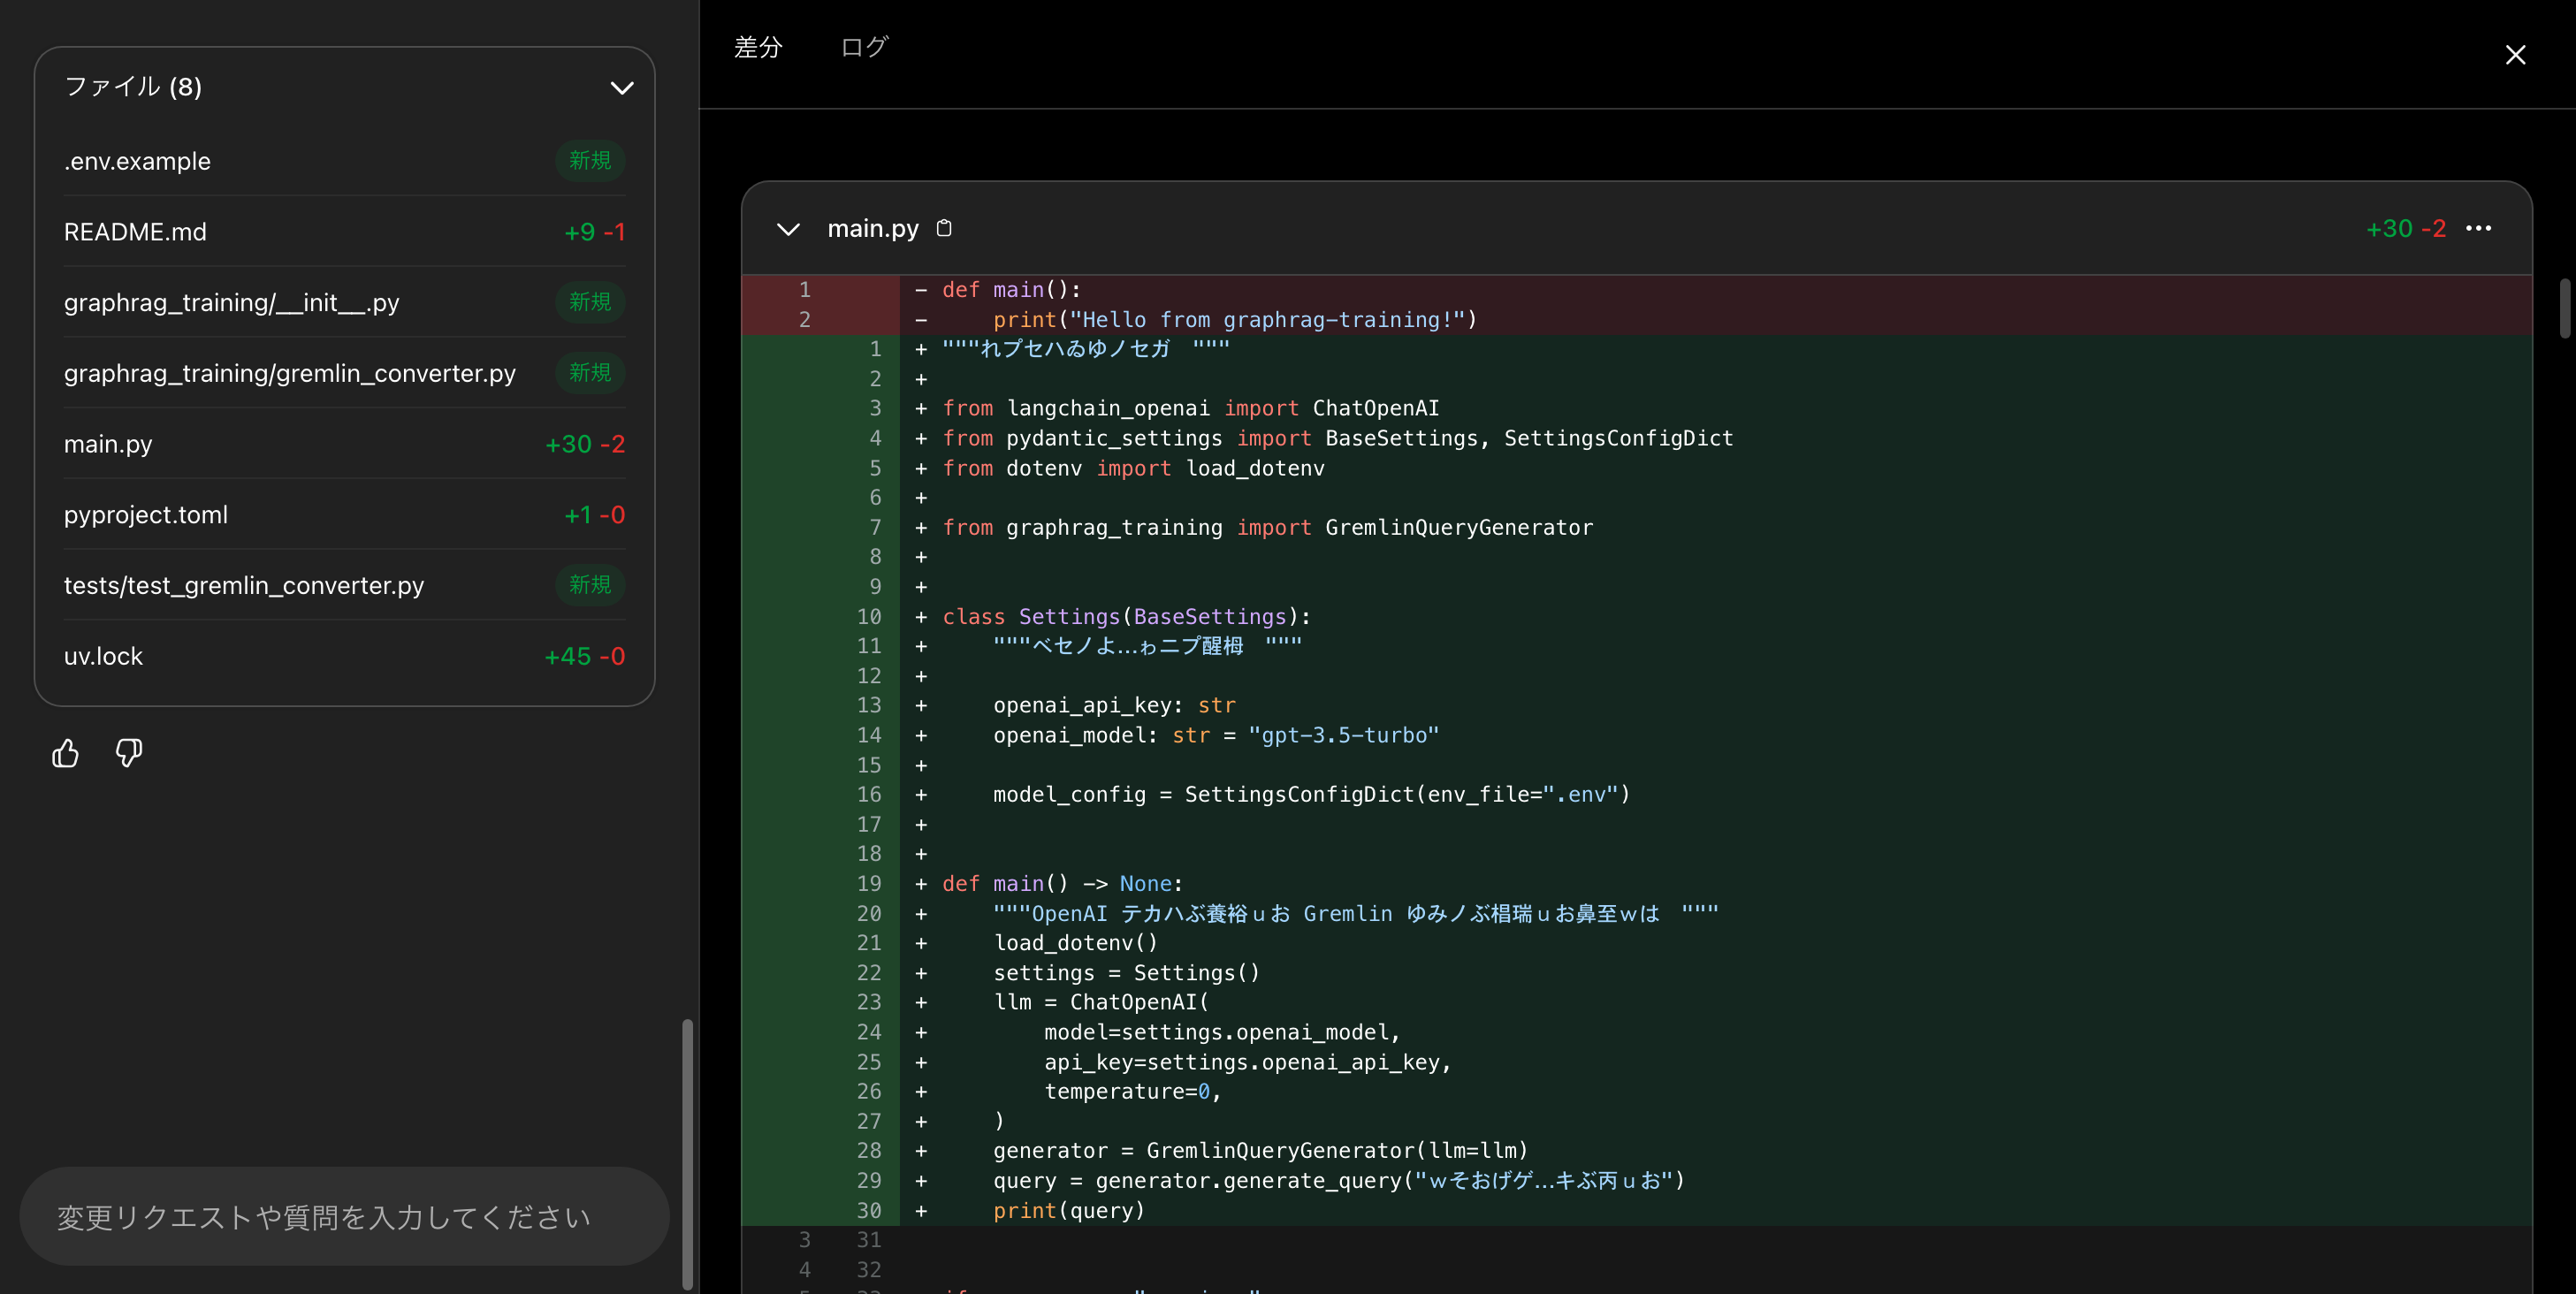
Task: Close the diff panel
Action: click(x=2516, y=55)
